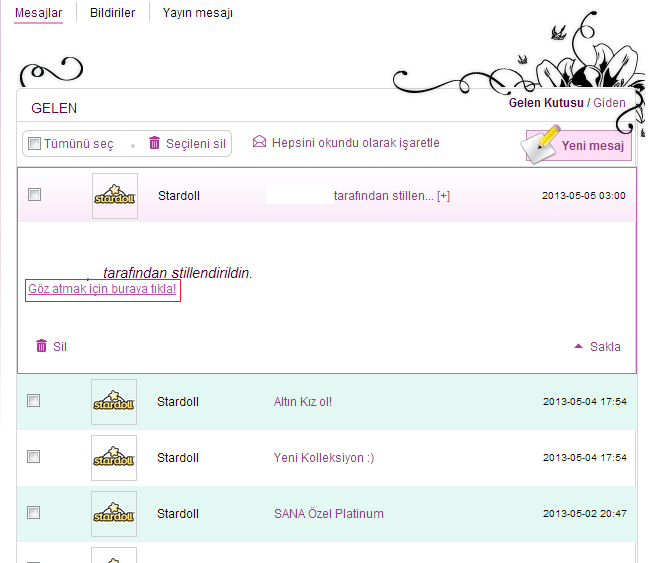Open the 'Altın Kız ol!' message
Image resolution: width=651 pixels, height=563 pixels.
pos(303,402)
